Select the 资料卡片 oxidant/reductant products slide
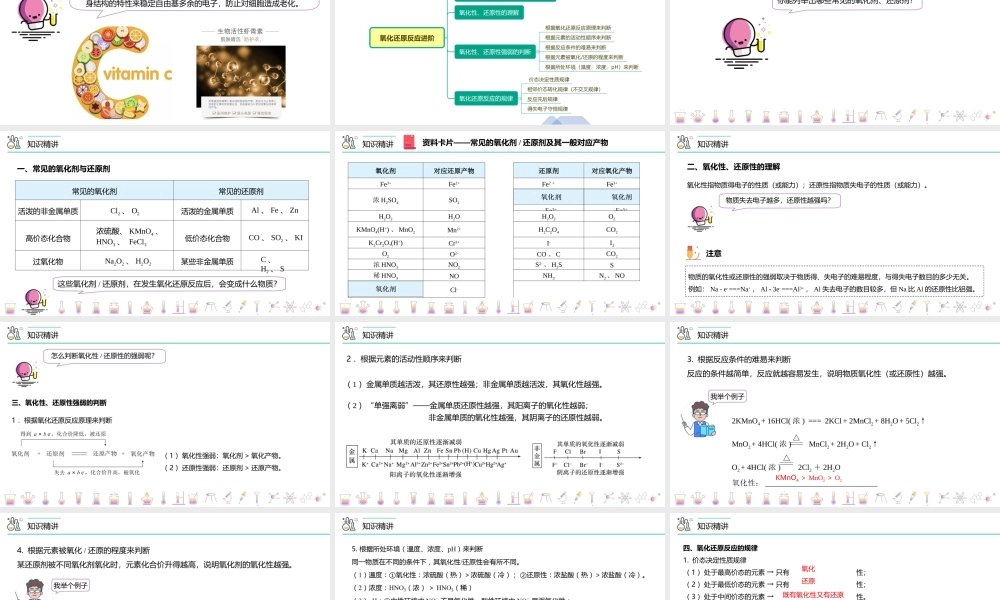 (x=500, y=223)
